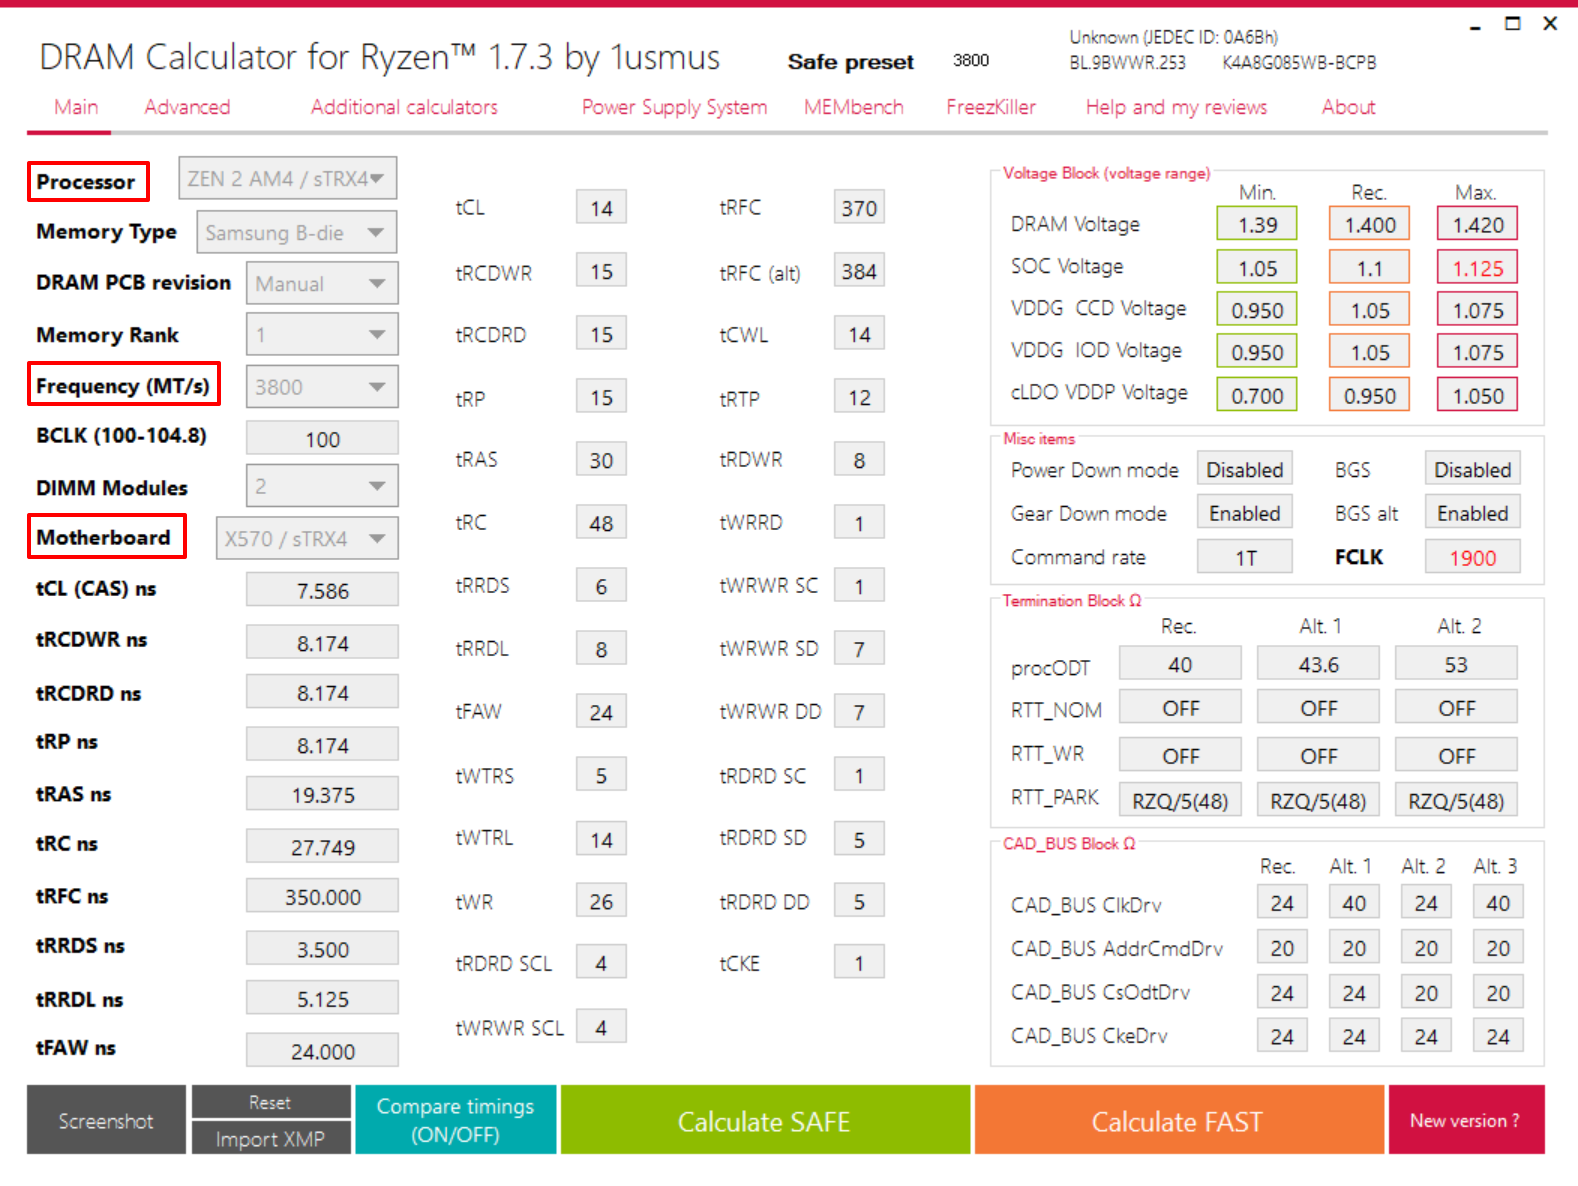Select the tRFC value 370
Image resolution: width=1578 pixels, height=1186 pixels.
coord(859,208)
